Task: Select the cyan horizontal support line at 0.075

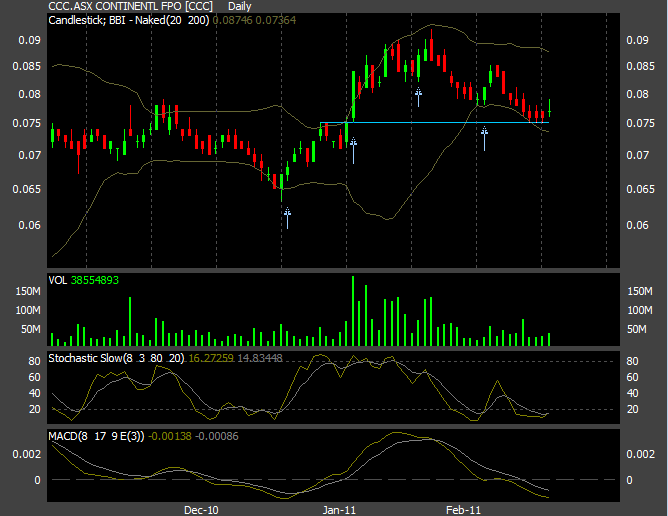Action: tap(435, 123)
